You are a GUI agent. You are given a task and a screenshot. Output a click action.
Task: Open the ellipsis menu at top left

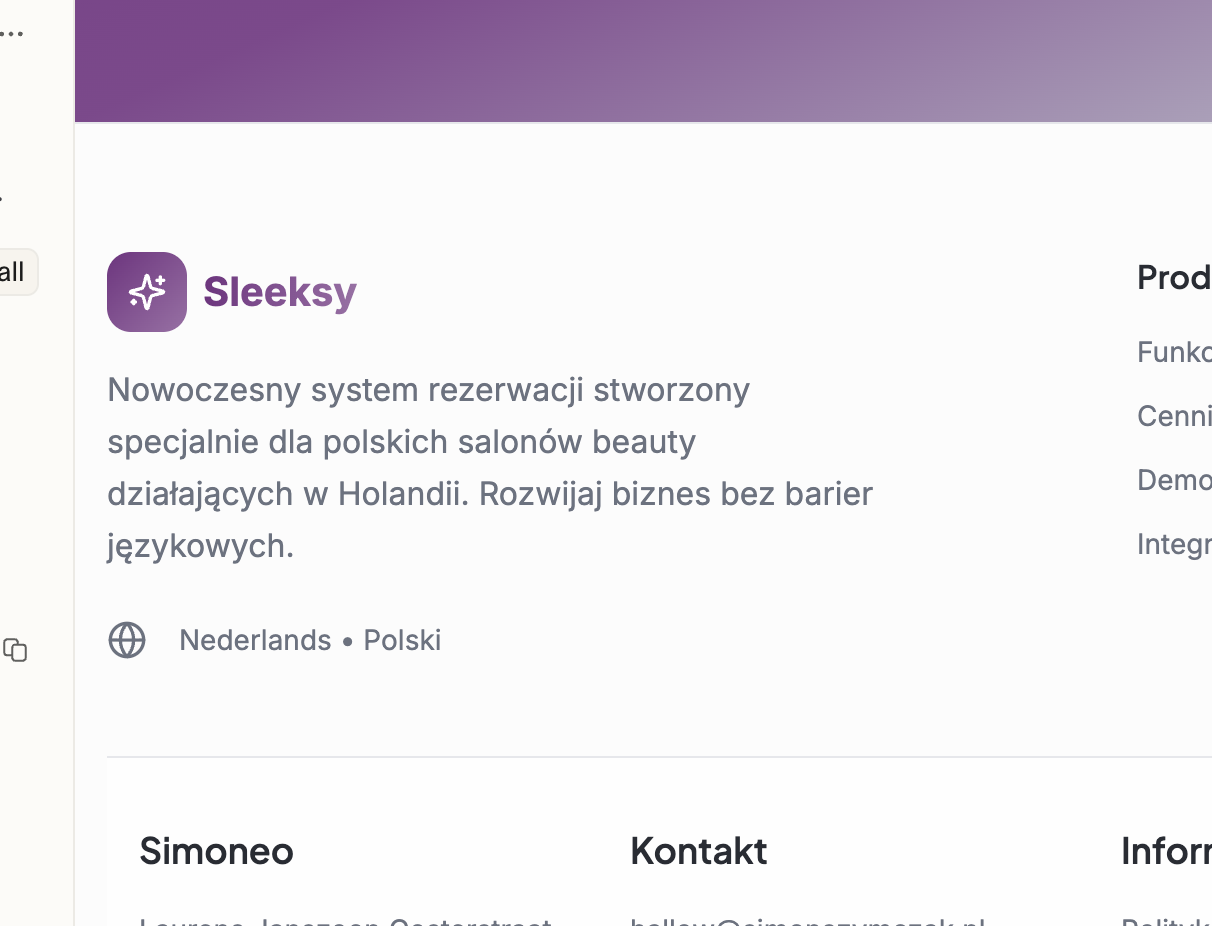12,33
